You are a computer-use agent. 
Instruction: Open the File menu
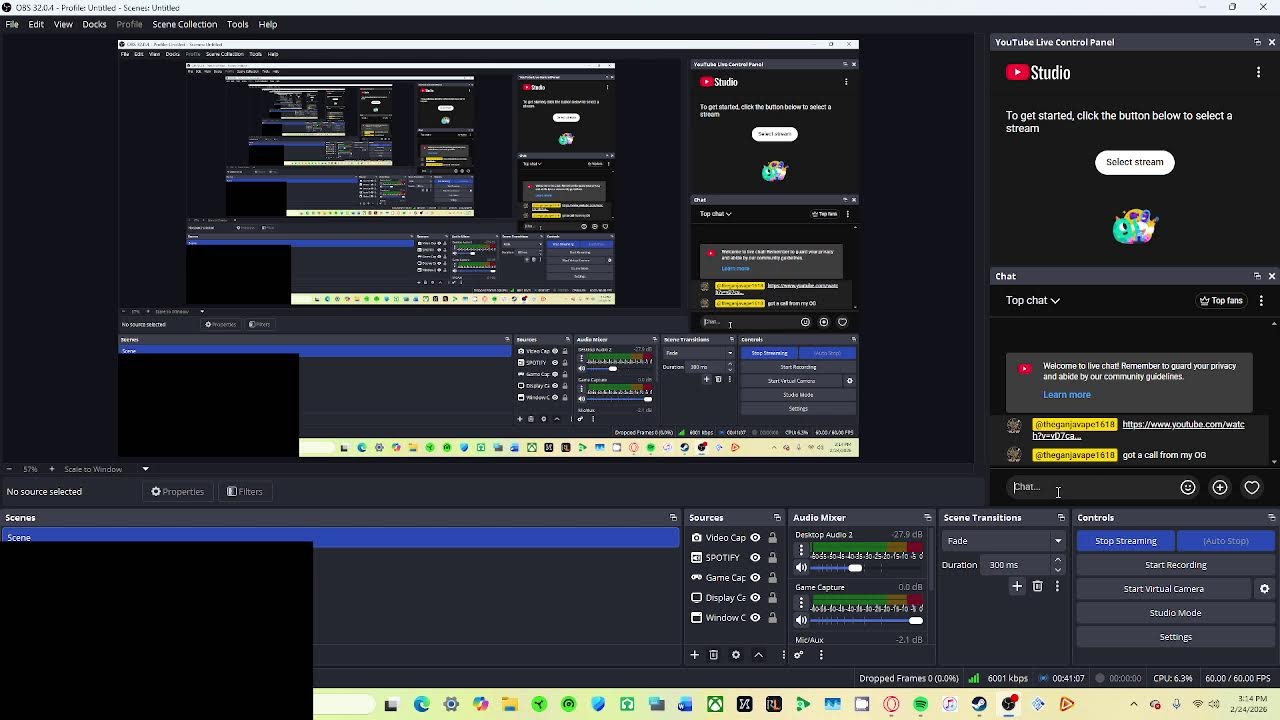click(x=12, y=24)
